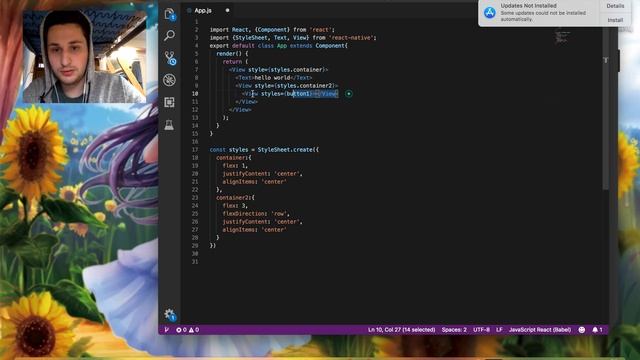This screenshot has width=640, height=360.
Task: Click 'container2:{' on line 23
Action: coord(235,198)
